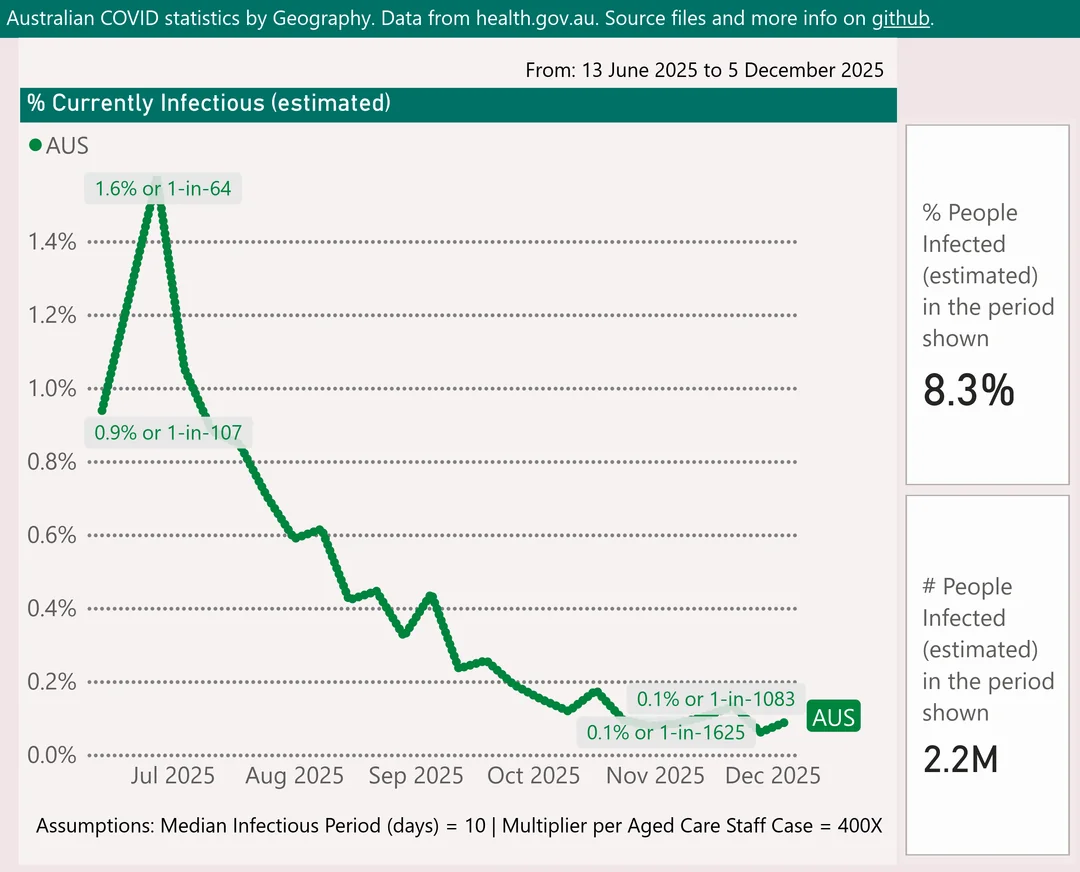The image size is (1080, 872).
Task: Click the 2.2M people infected value
Action: click(960, 760)
